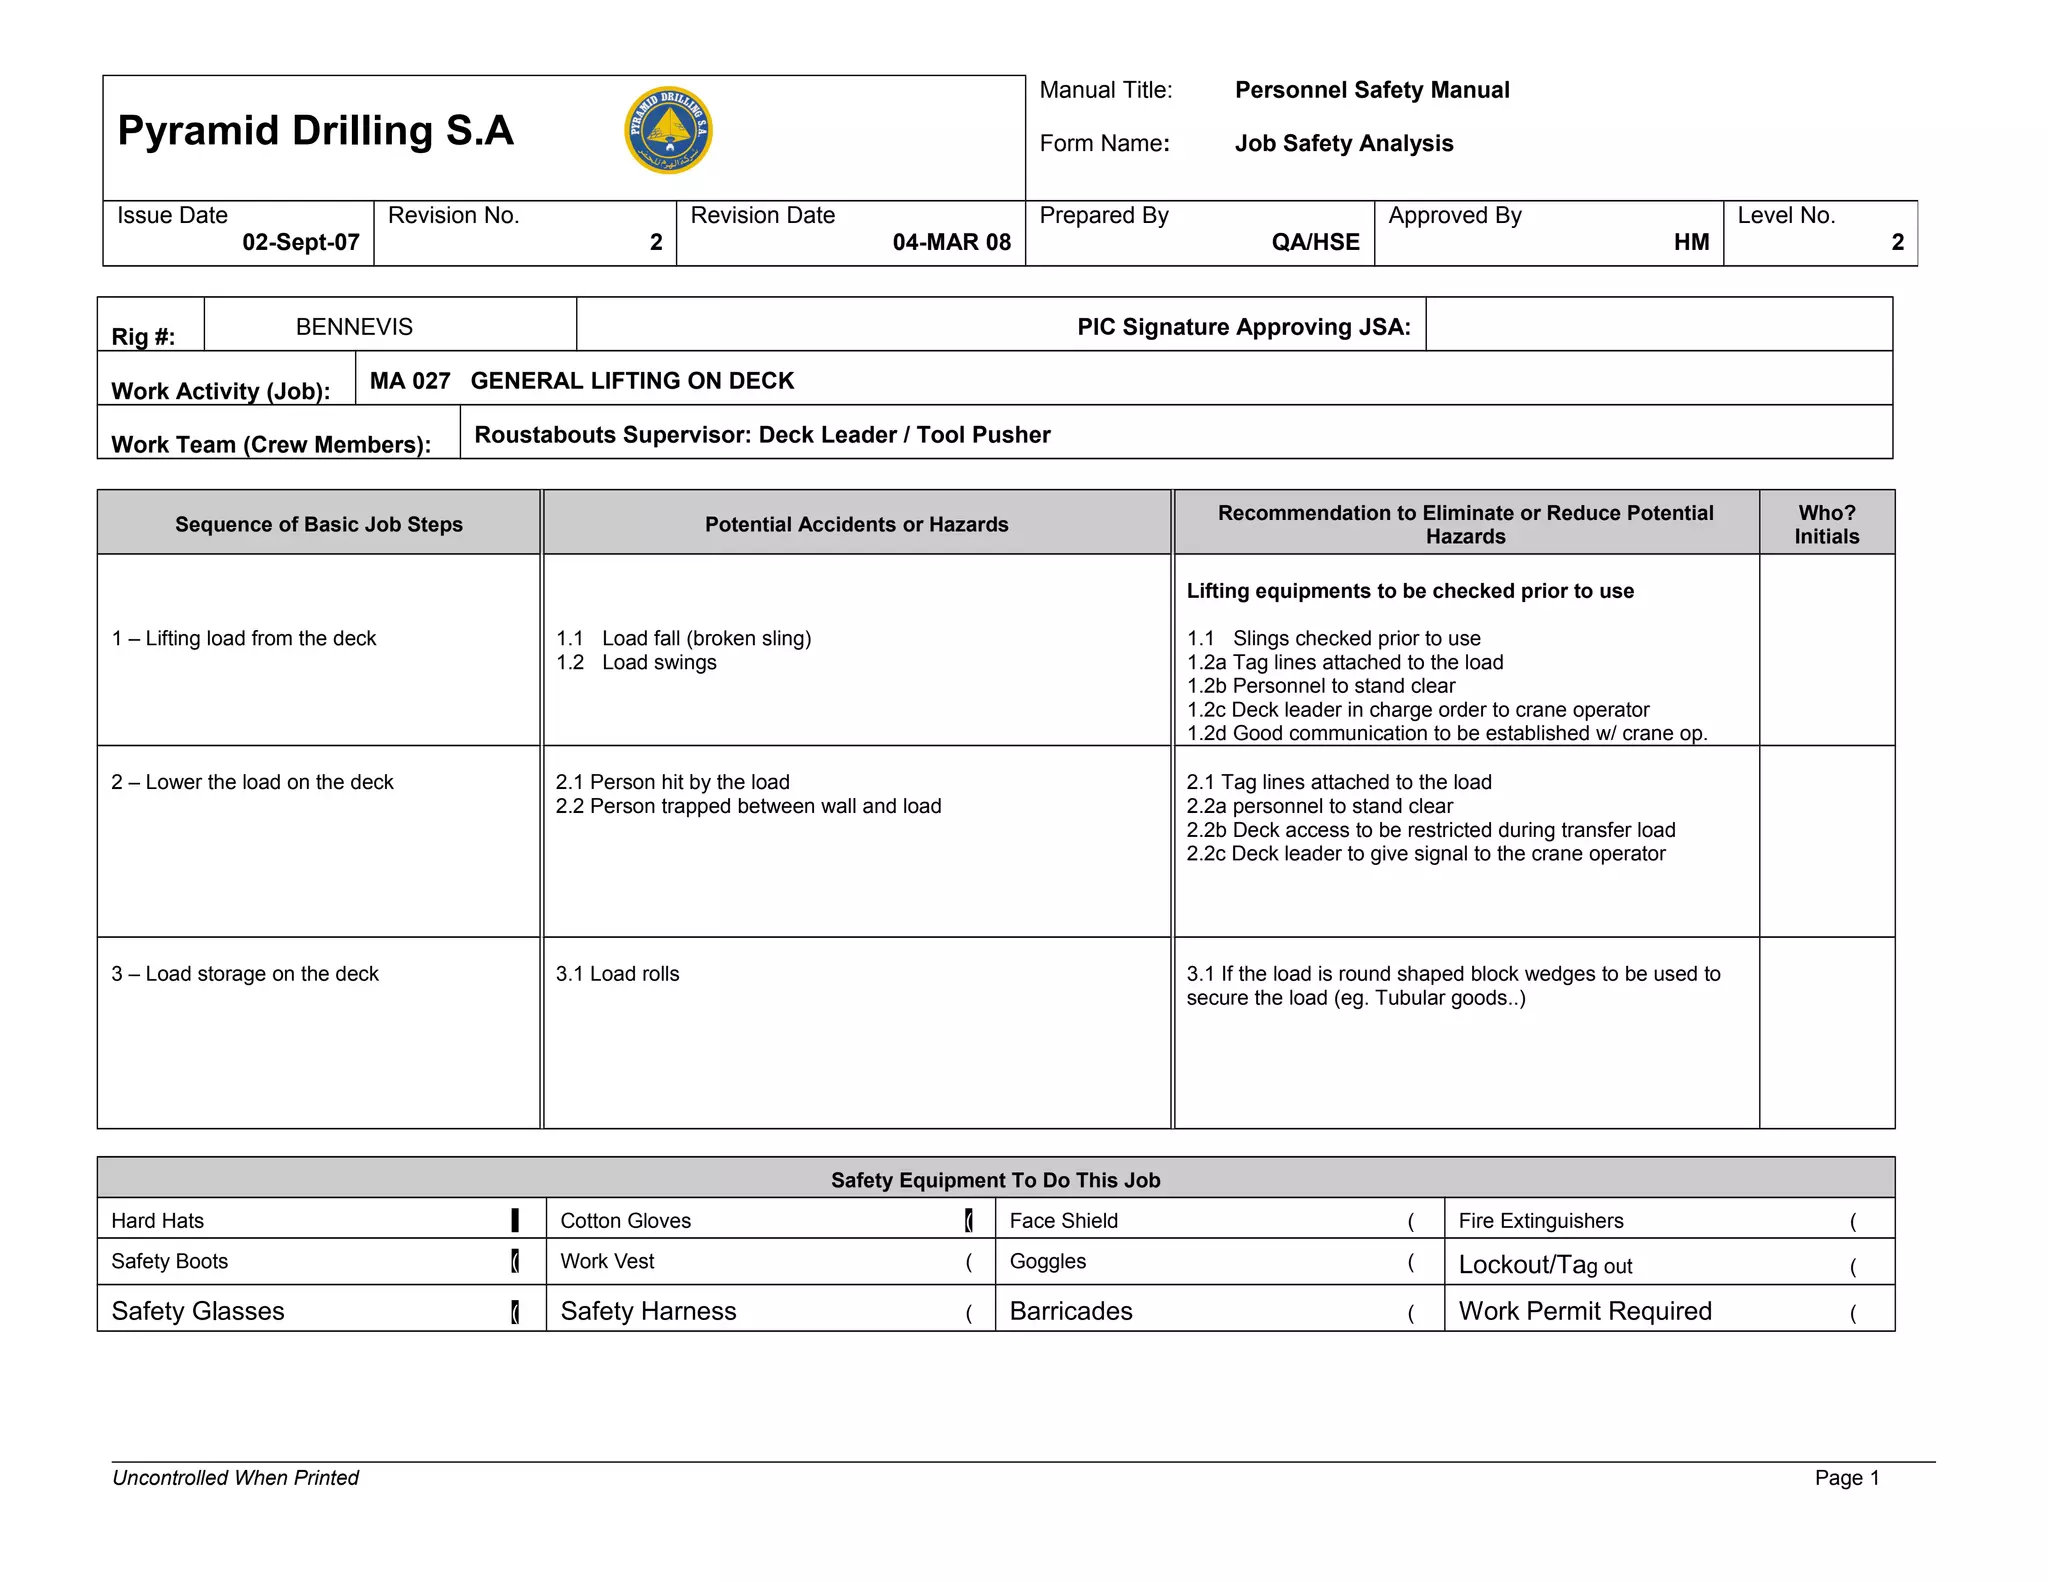The image size is (2048, 1582).
Task: Click Who Initials cell for step 1
Action: (1826, 650)
